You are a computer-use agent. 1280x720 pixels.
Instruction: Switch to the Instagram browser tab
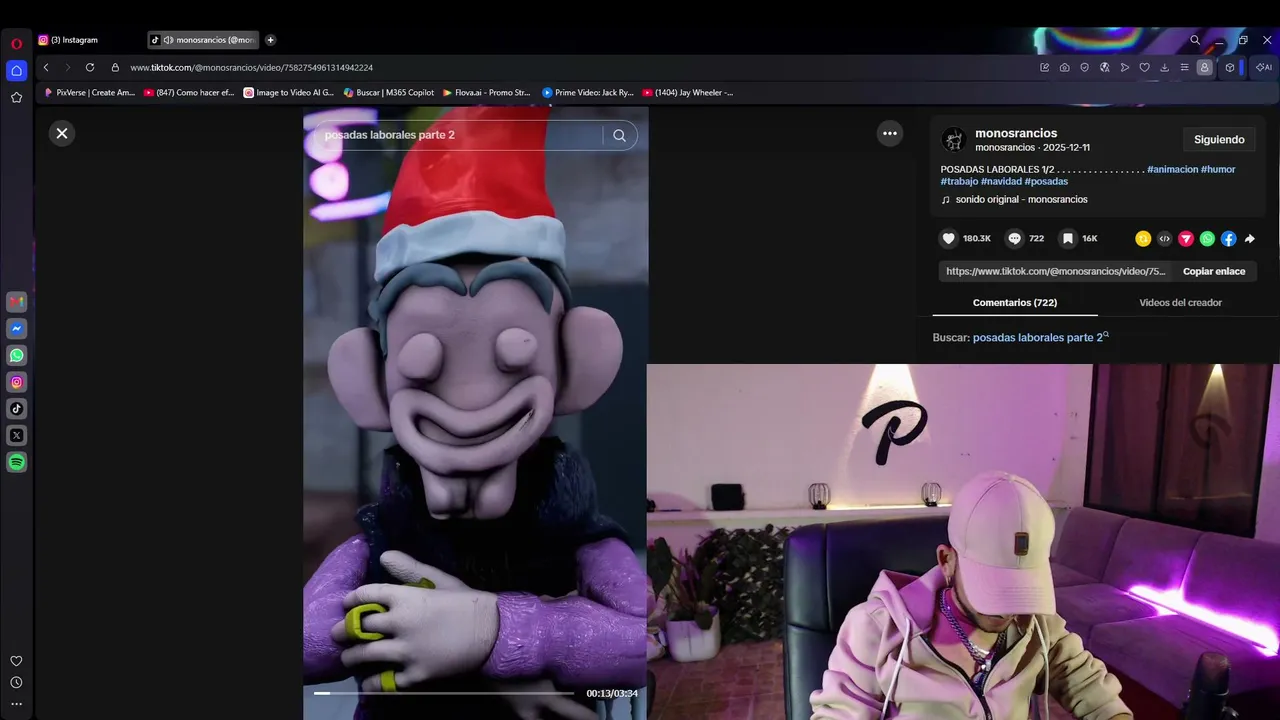(x=88, y=40)
